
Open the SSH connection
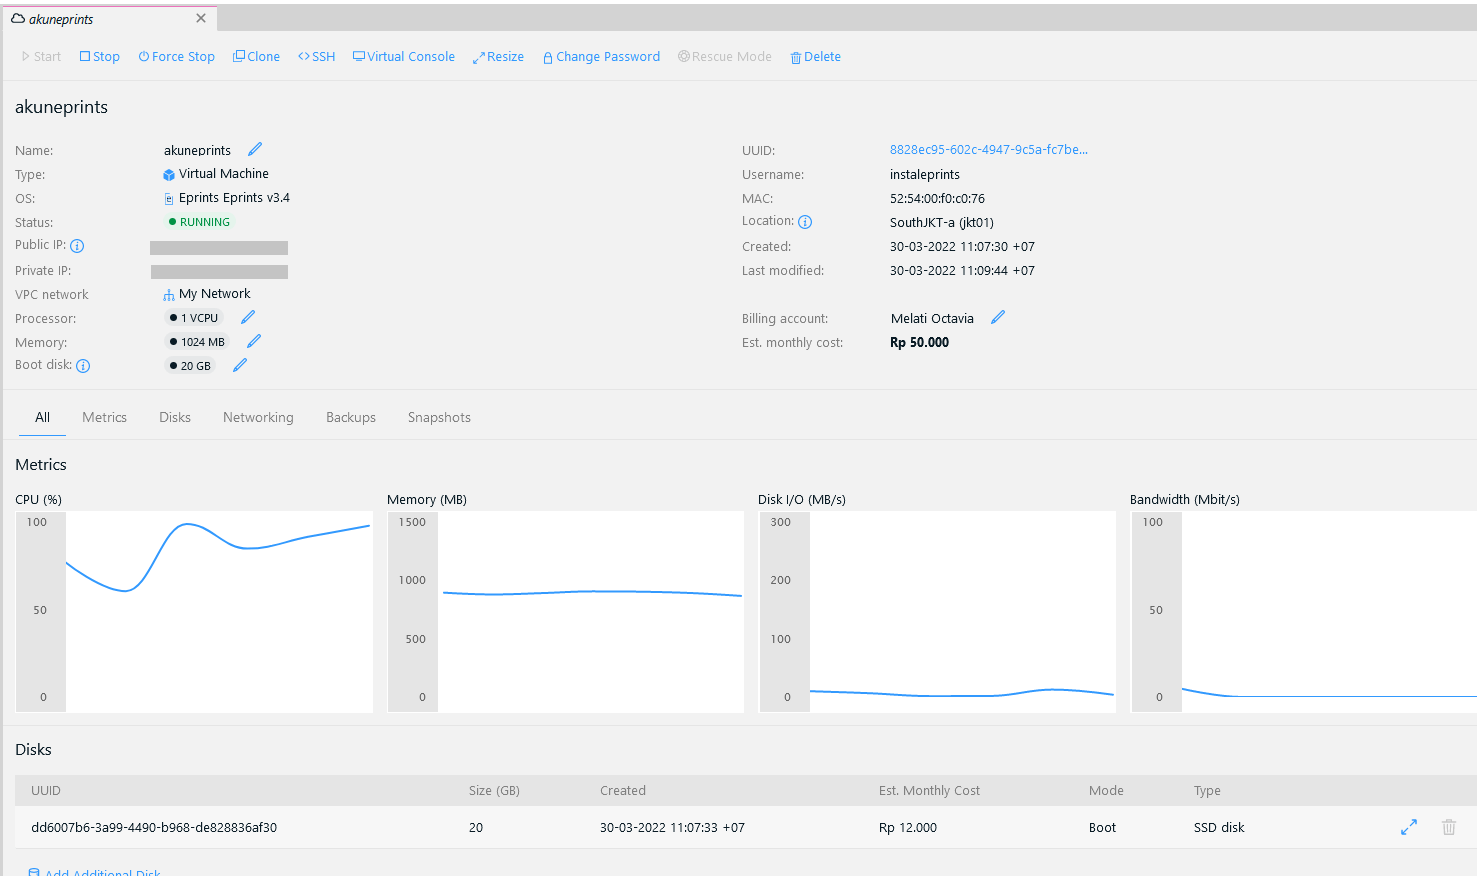317,57
